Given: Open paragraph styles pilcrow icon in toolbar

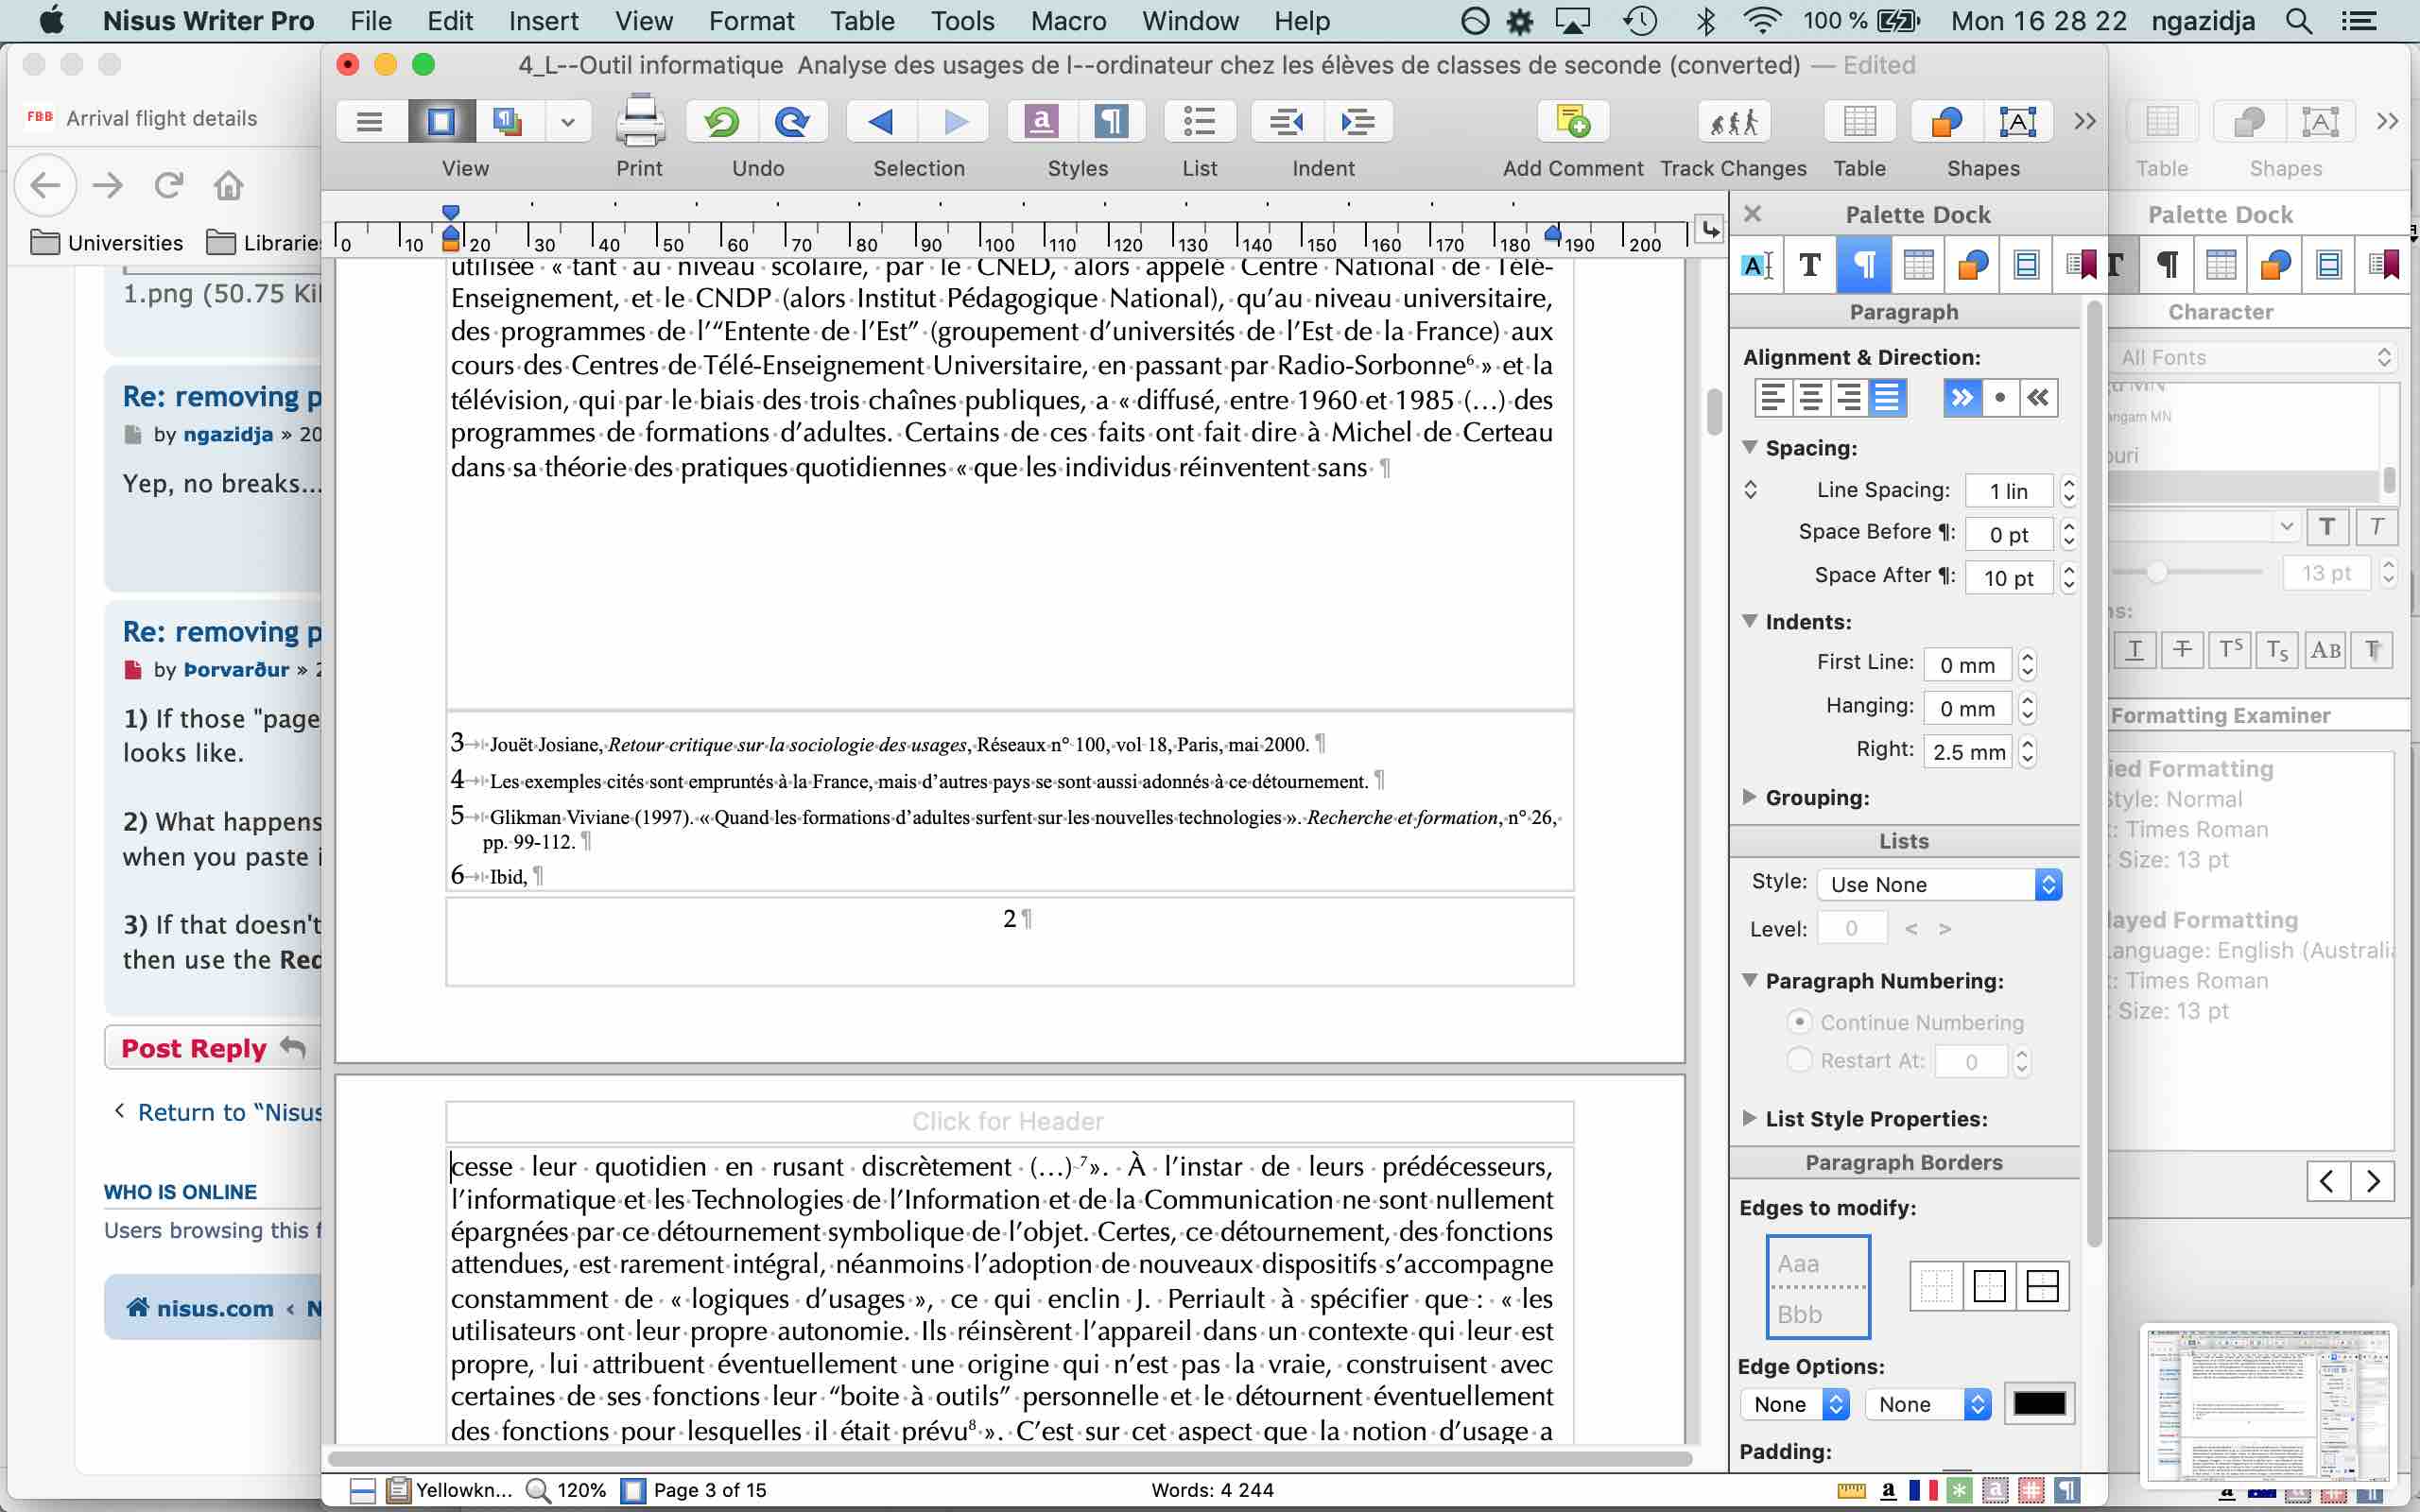Looking at the screenshot, I should [x=1112, y=122].
